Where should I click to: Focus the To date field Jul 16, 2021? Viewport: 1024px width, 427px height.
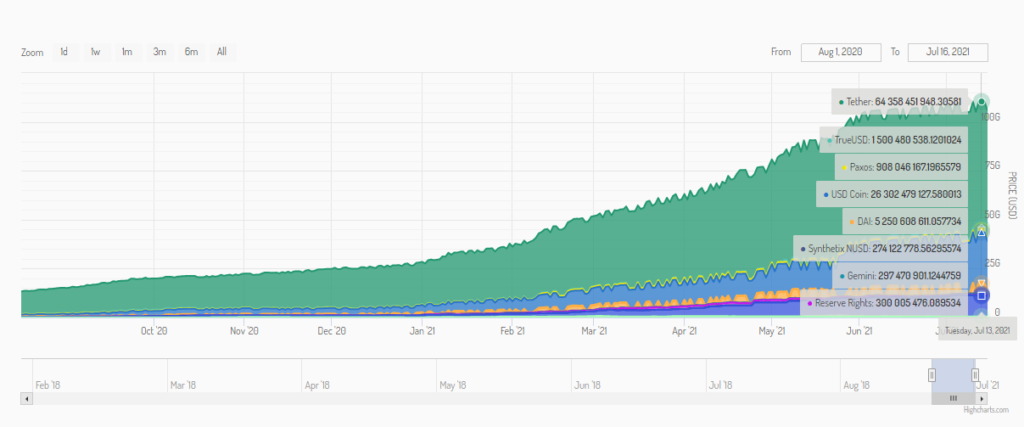click(948, 52)
